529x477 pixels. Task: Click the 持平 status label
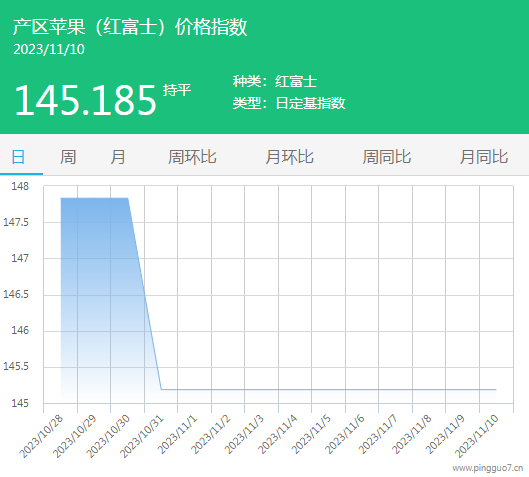pos(177,90)
